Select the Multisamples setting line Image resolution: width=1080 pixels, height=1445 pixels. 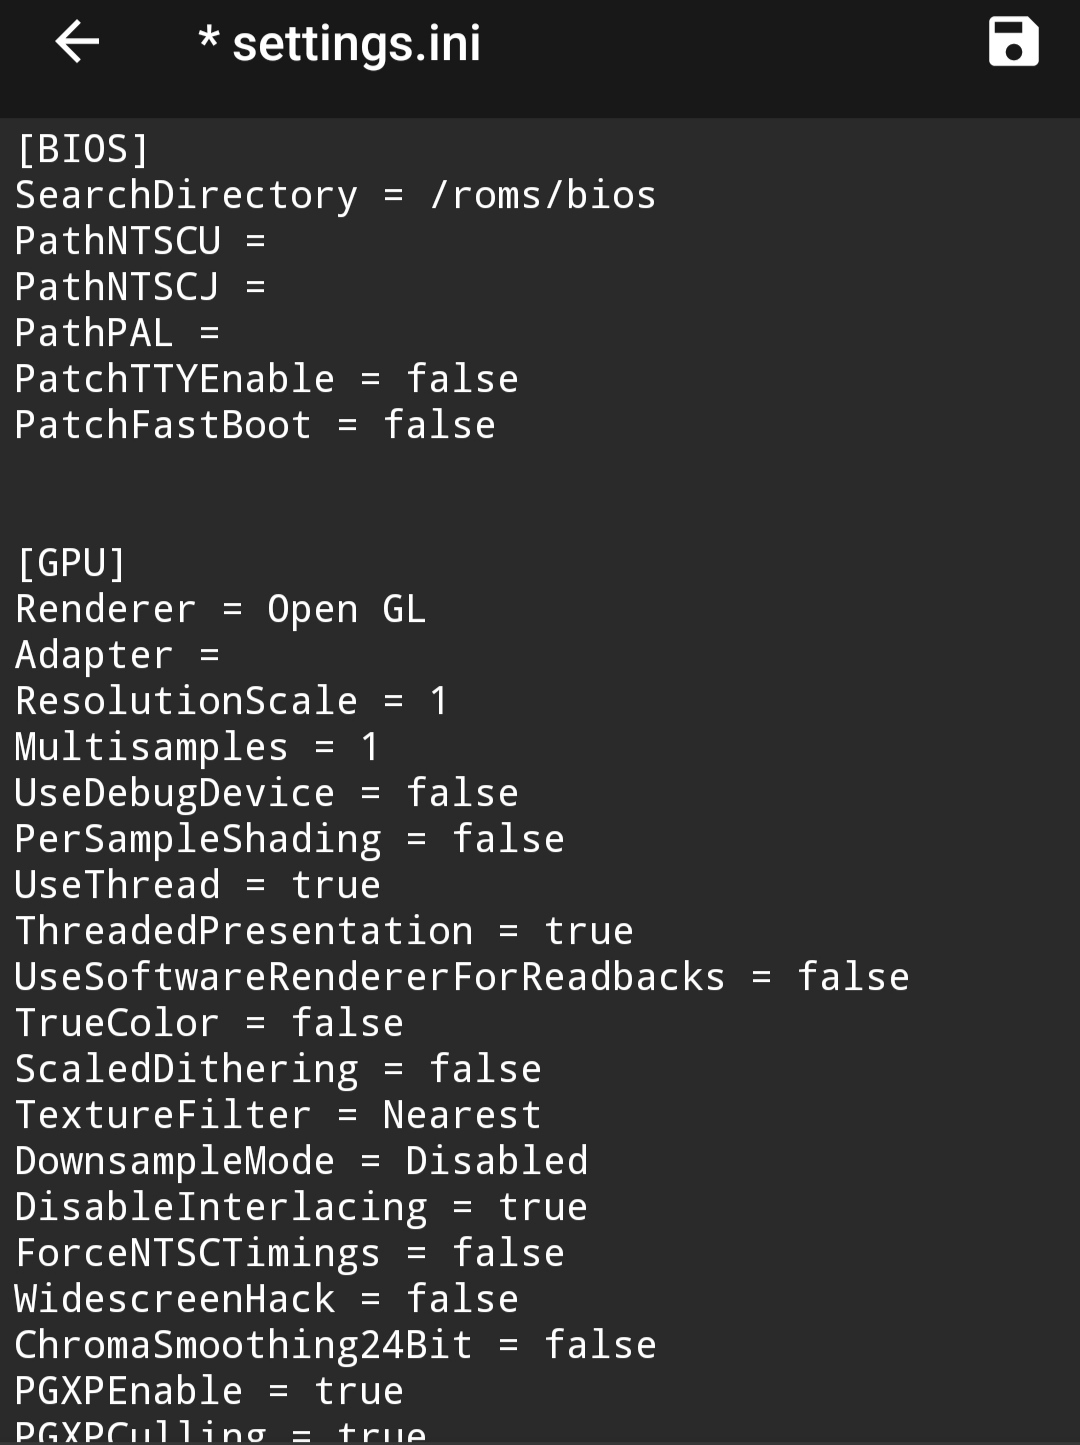(195, 746)
